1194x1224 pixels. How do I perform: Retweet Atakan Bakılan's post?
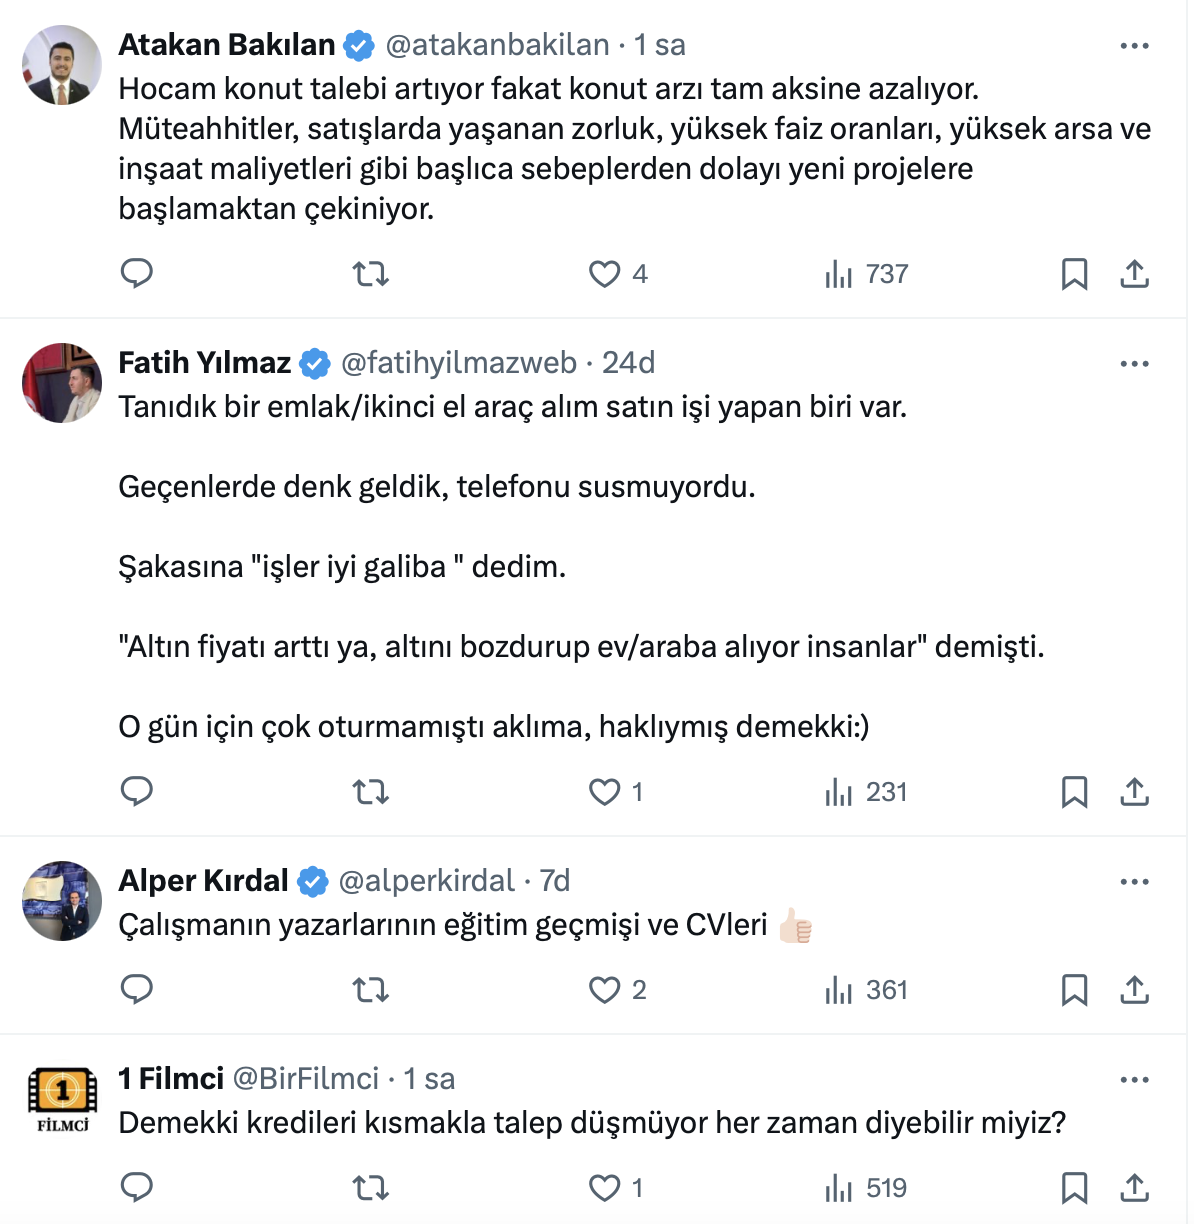[x=371, y=273]
